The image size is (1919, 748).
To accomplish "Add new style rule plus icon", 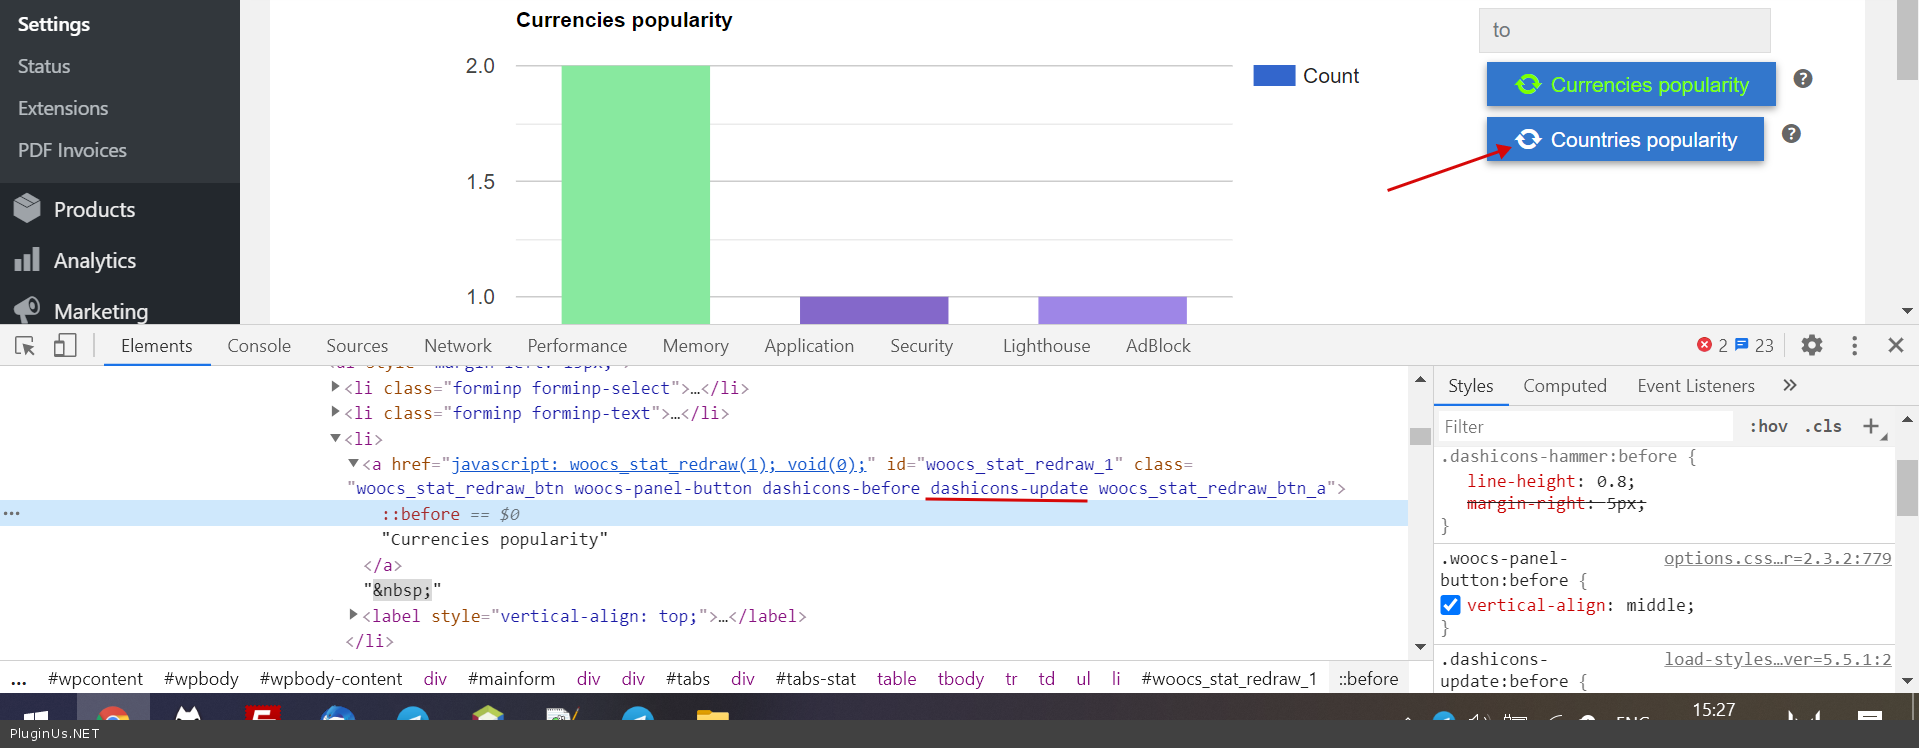I will 1871,427.
